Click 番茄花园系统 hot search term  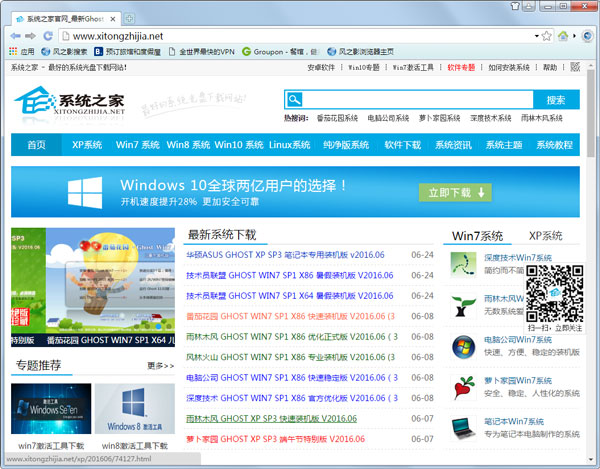tap(337, 118)
